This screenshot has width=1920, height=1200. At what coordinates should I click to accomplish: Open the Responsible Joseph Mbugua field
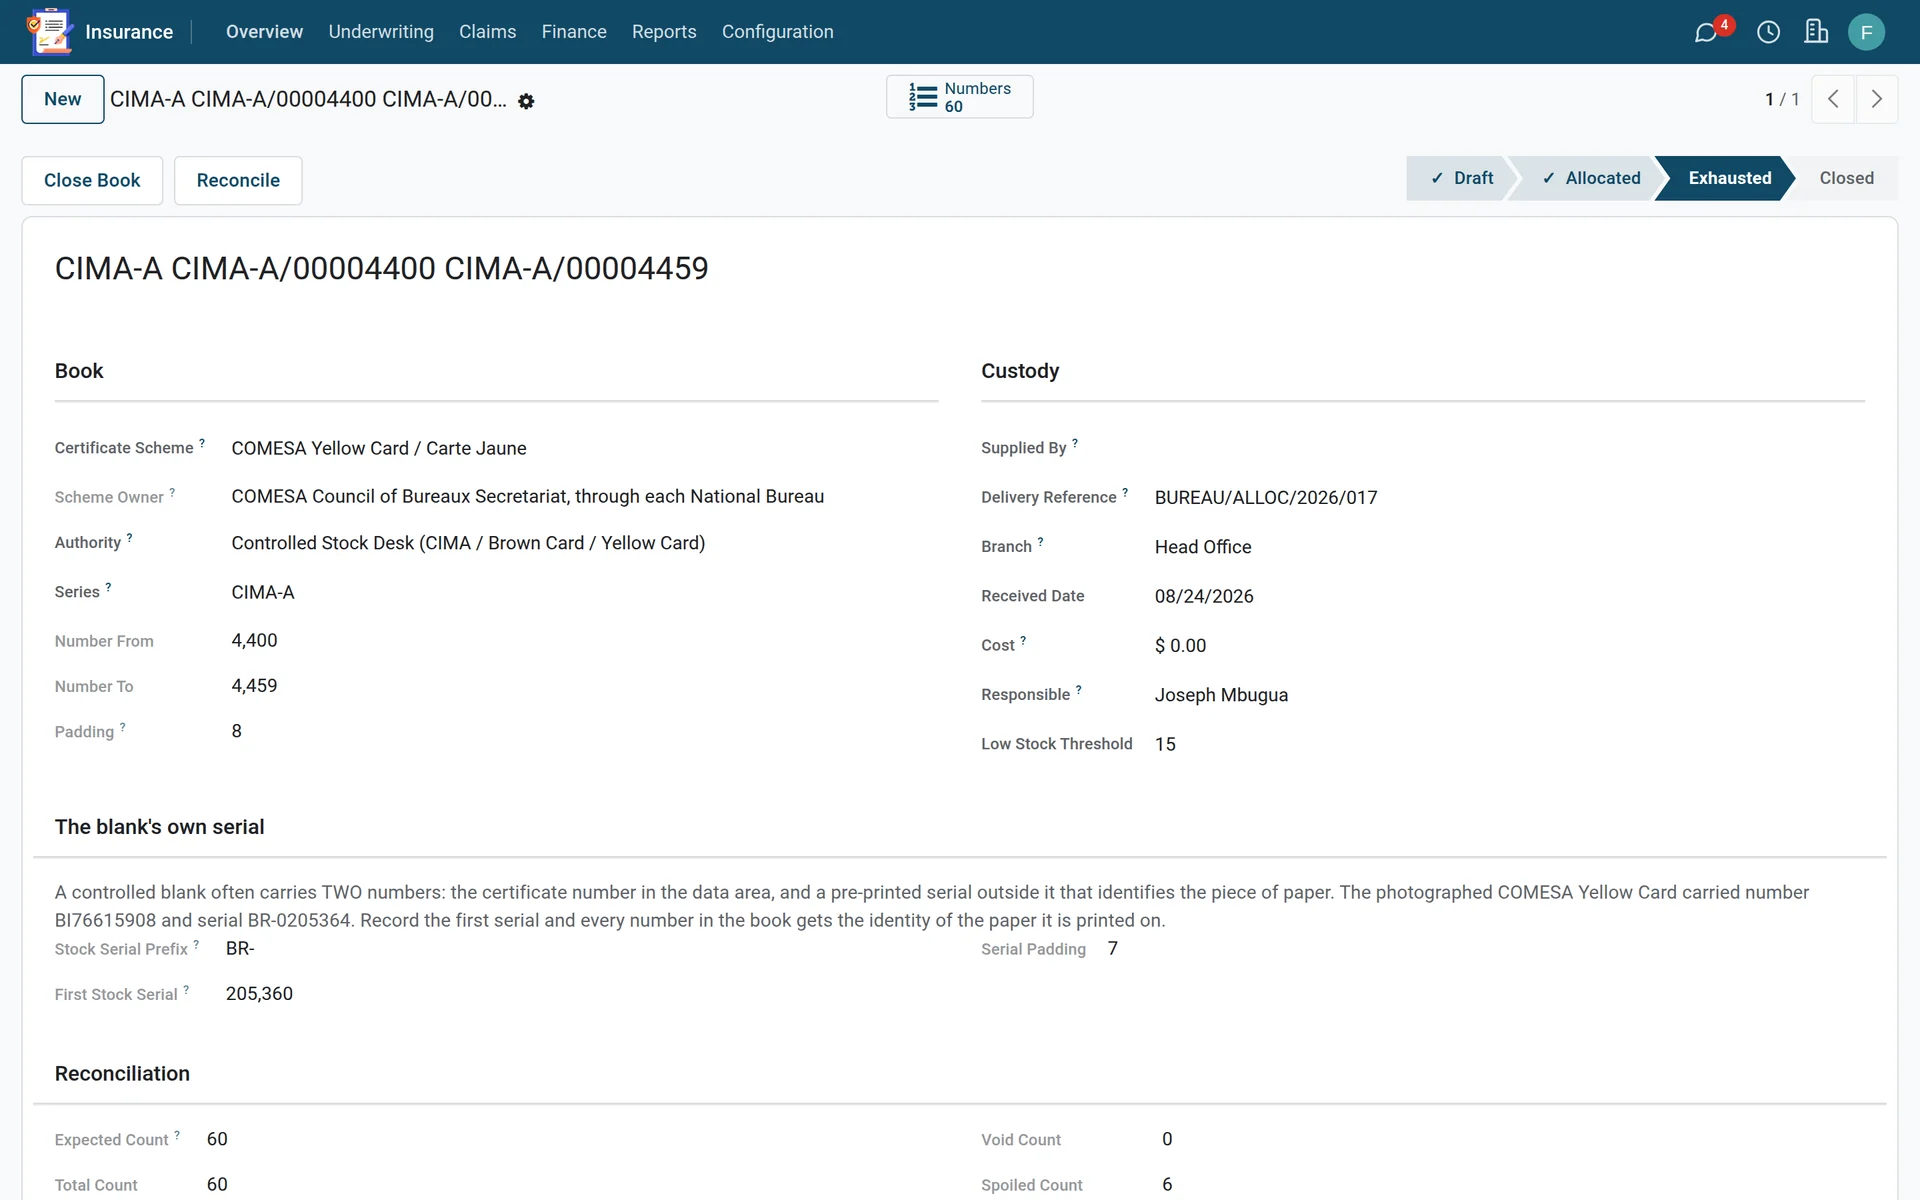coord(1508,695)
